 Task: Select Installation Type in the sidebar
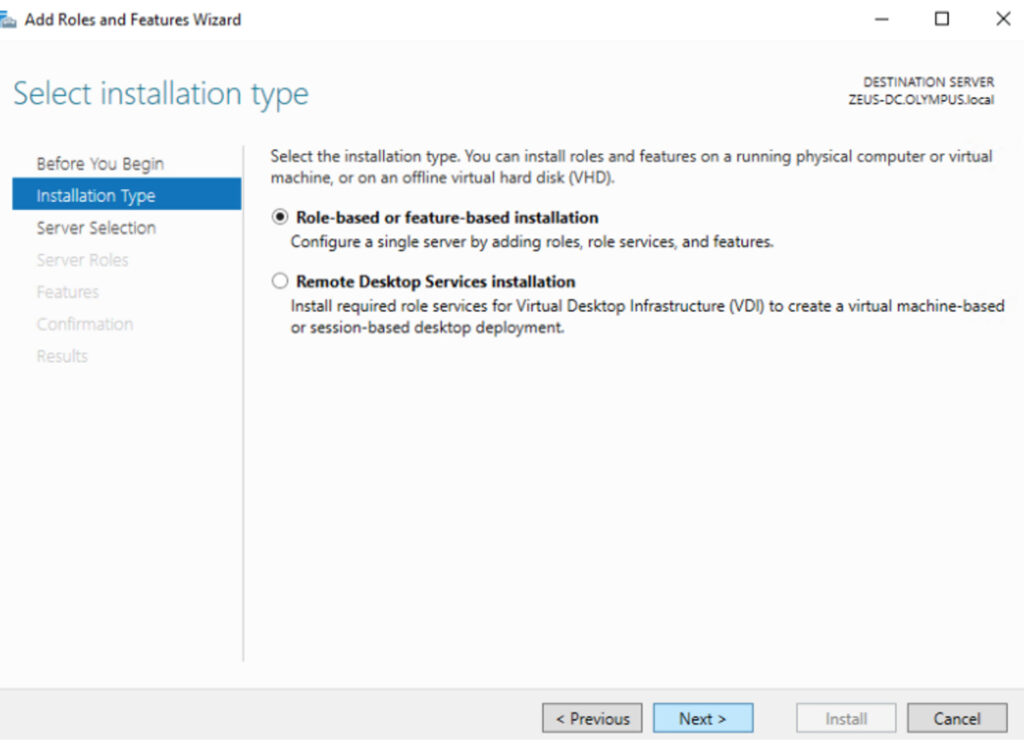click(x=96, y=196)
